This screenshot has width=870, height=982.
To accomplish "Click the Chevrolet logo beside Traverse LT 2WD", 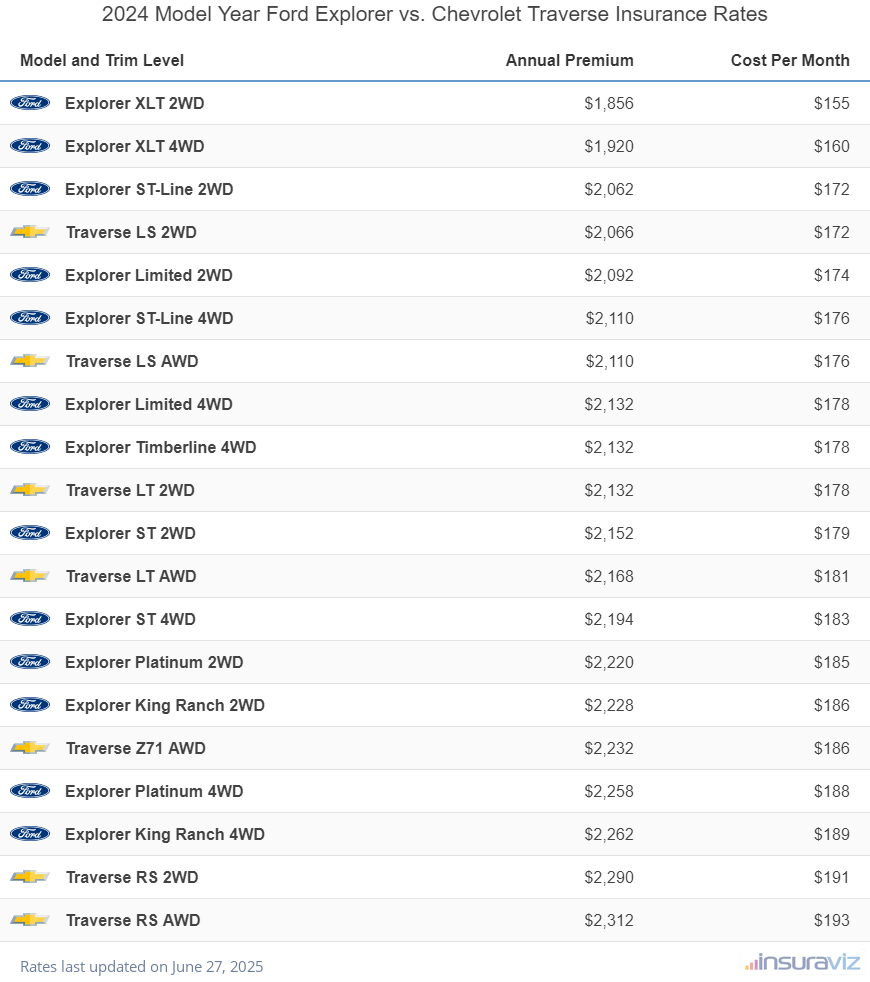I will click(x=30, y=490).
